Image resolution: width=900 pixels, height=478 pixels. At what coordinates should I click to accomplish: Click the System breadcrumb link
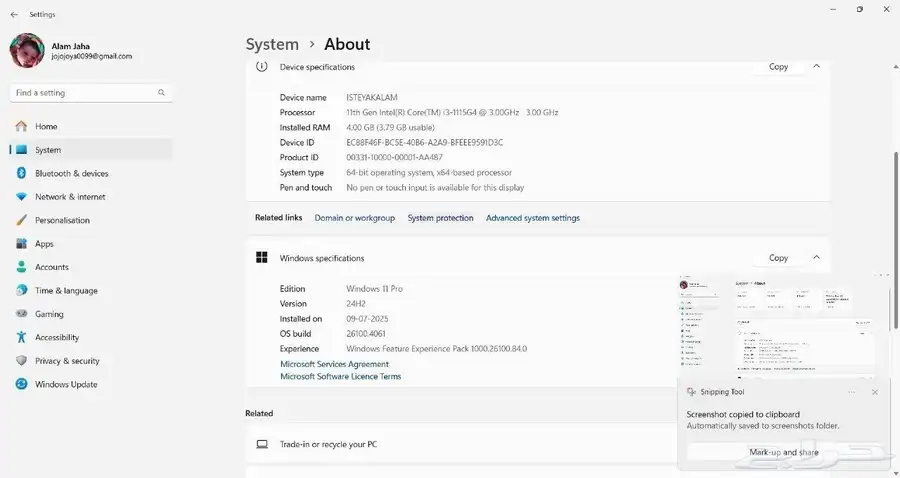click(x=272, y=44)
